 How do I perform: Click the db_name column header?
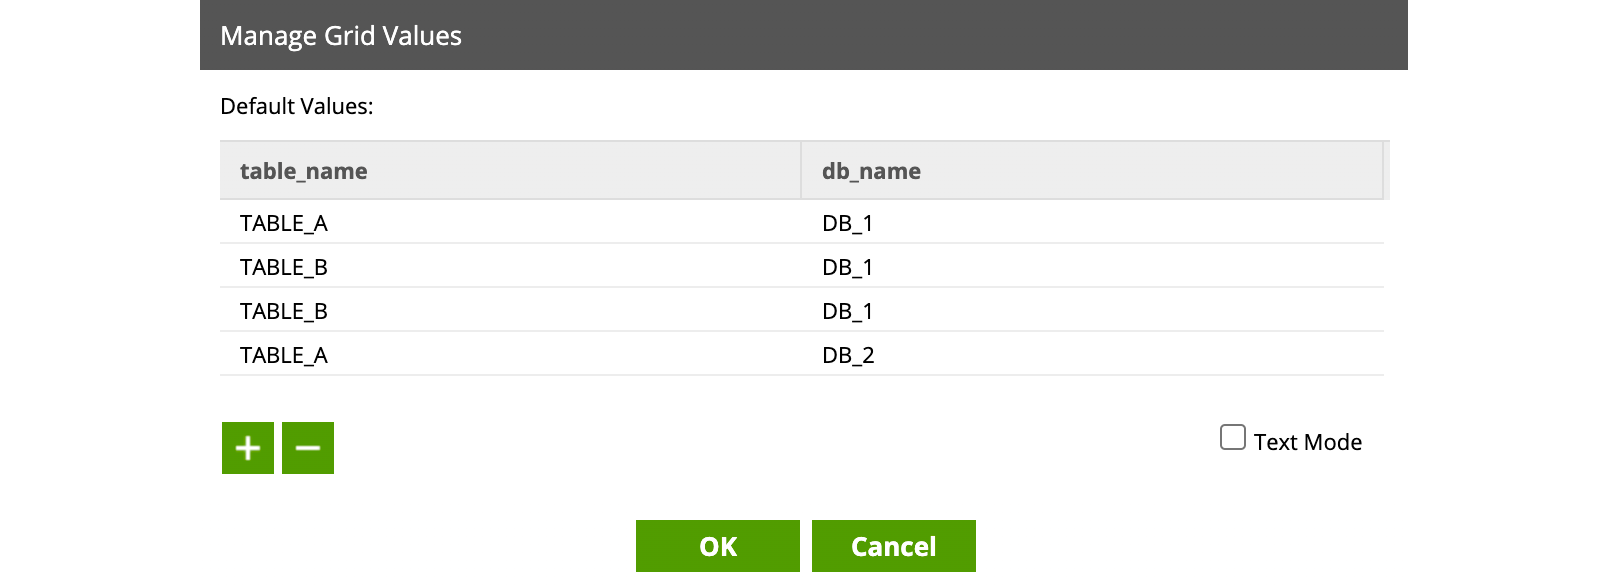(x=871, y=171)
